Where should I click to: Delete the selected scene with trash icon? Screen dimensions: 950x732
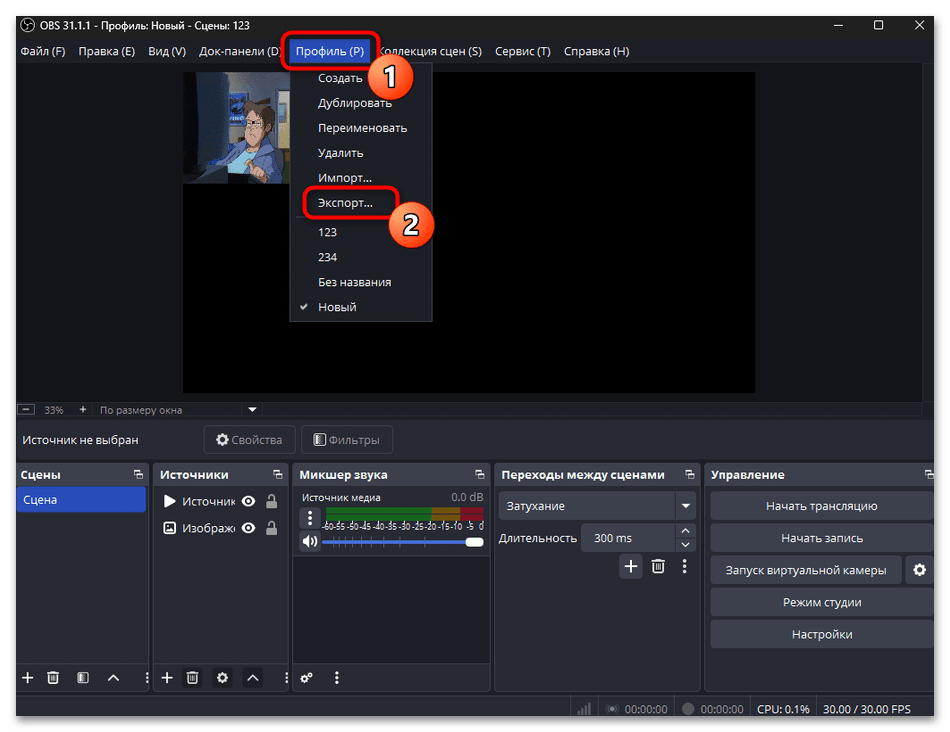pyautogui.click(x=54, y=677)
